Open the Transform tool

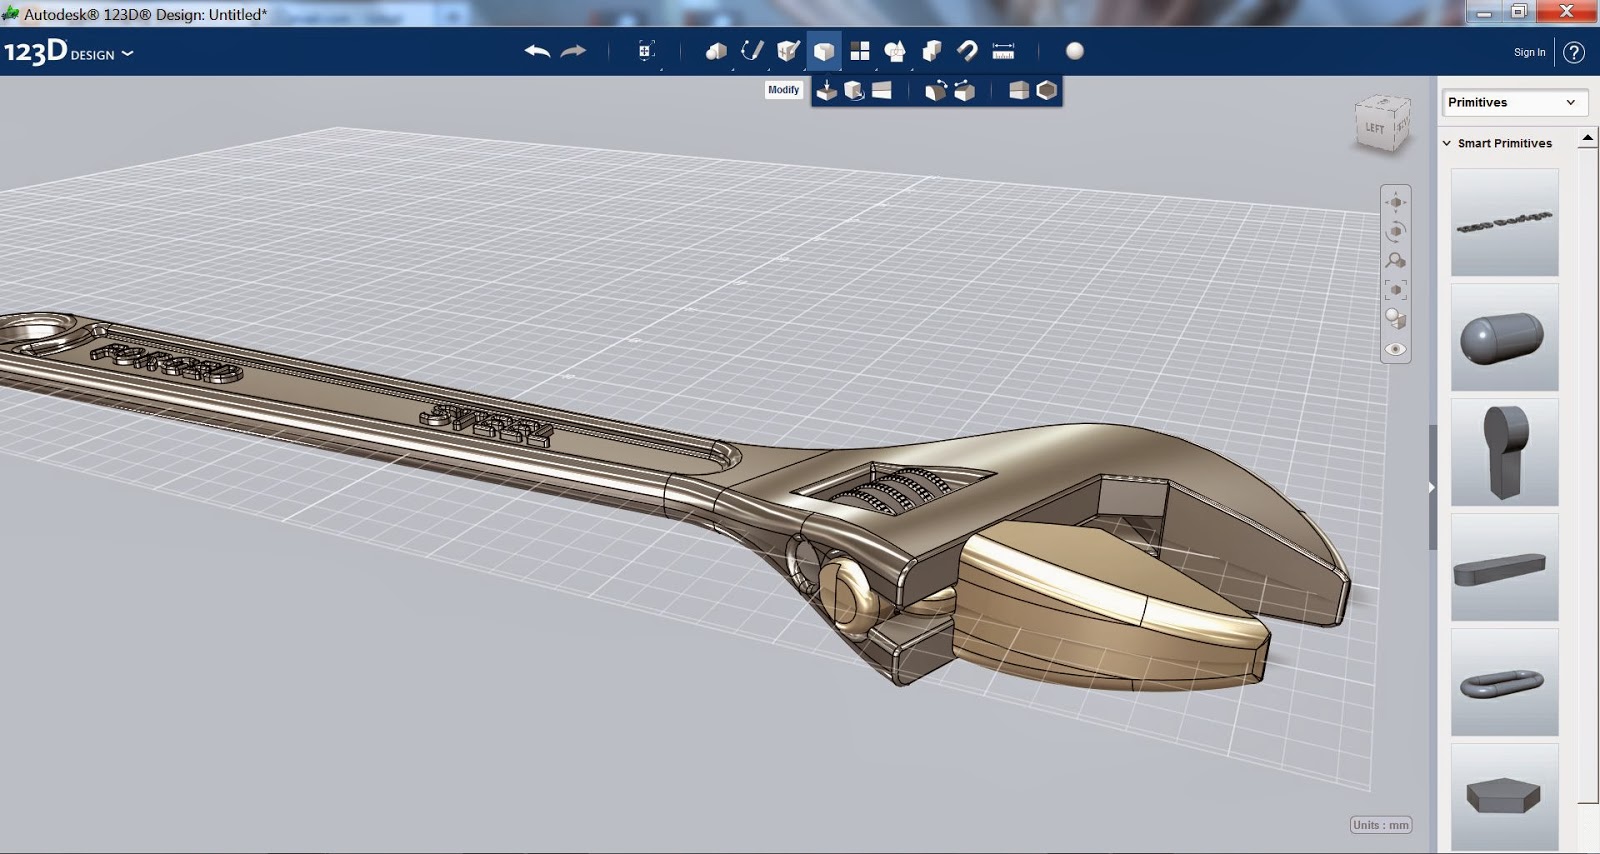pos(646,51)
